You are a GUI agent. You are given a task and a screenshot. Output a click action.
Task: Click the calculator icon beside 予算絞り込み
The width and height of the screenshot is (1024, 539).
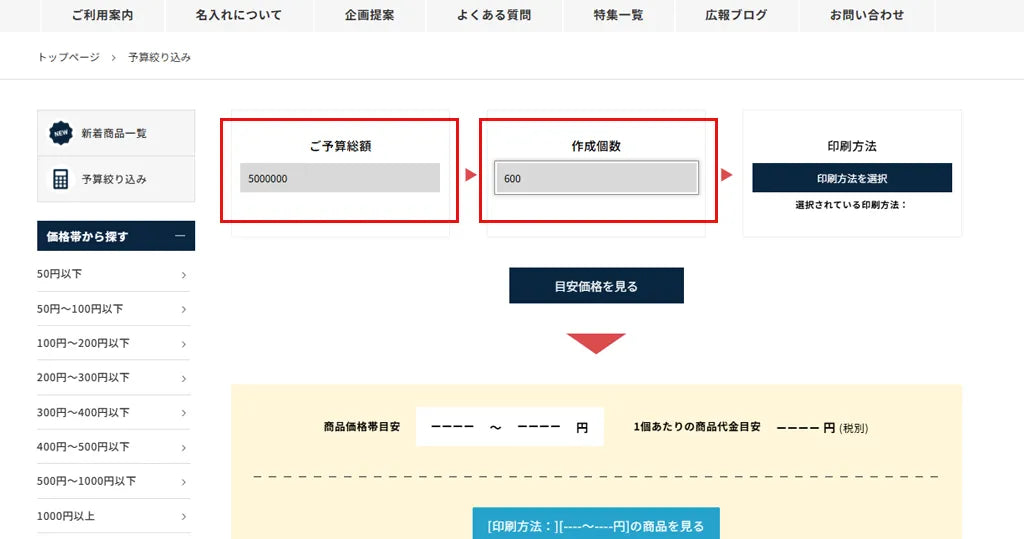pyautogui.click(x=61, y=179)
